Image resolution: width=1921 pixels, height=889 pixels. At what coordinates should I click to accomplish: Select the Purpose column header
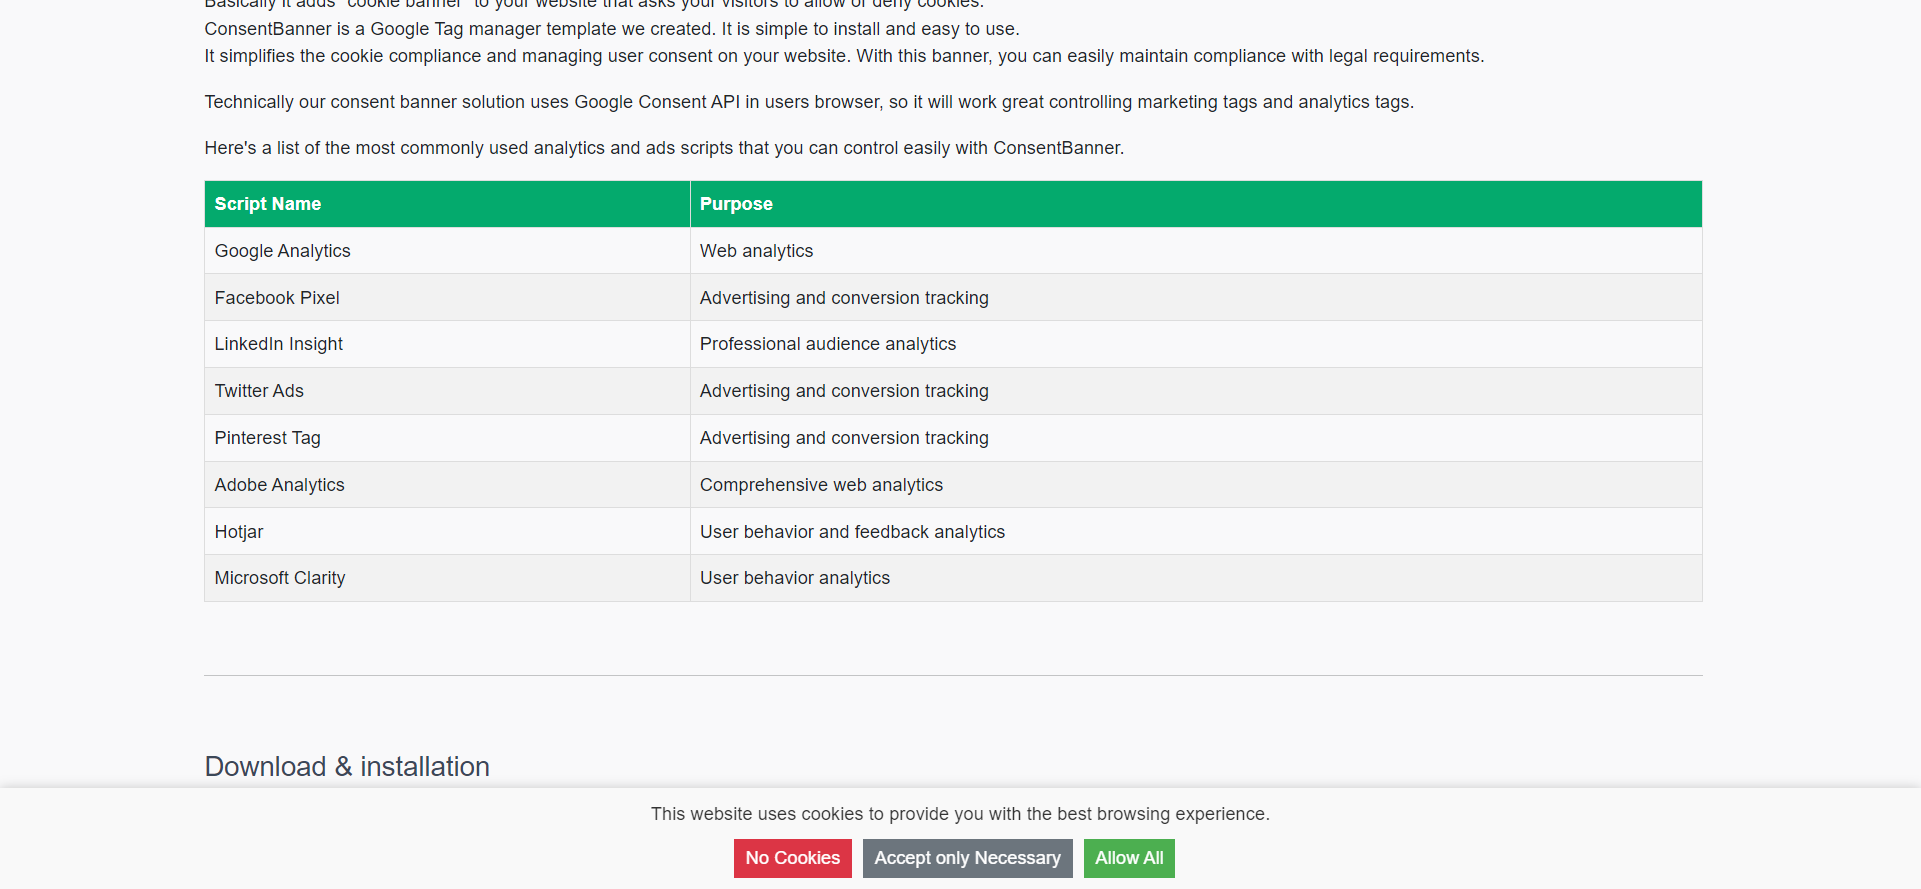[1196, 204]
